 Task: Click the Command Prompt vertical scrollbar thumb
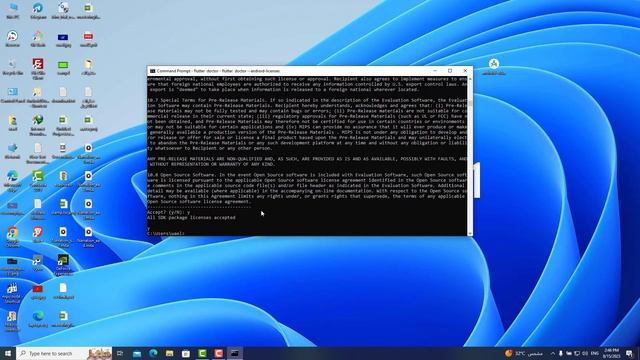click(x=470, y=103)
